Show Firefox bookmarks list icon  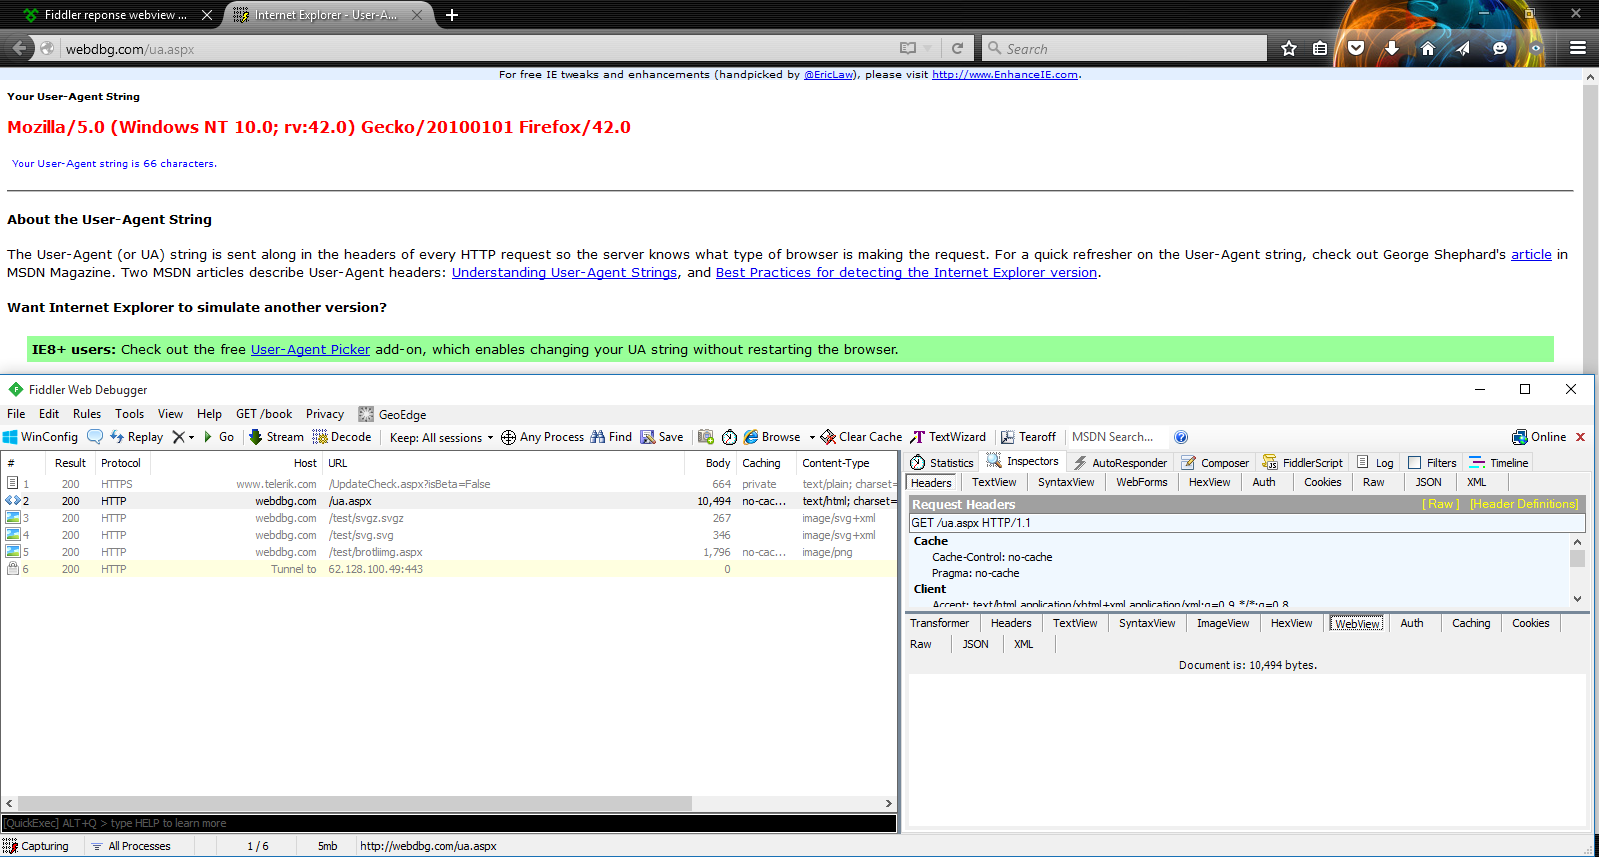coord(1320,48)
